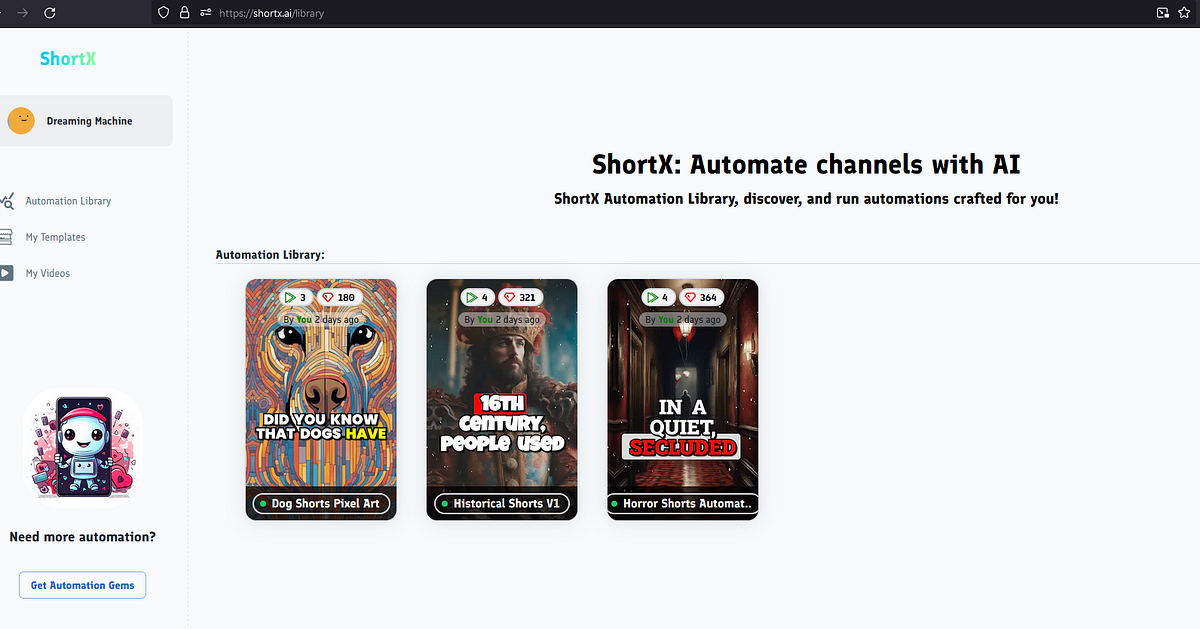The image size is (1200, 629).
Task: Click the green status dot on Historical Shorts V1
Action: 444,504
